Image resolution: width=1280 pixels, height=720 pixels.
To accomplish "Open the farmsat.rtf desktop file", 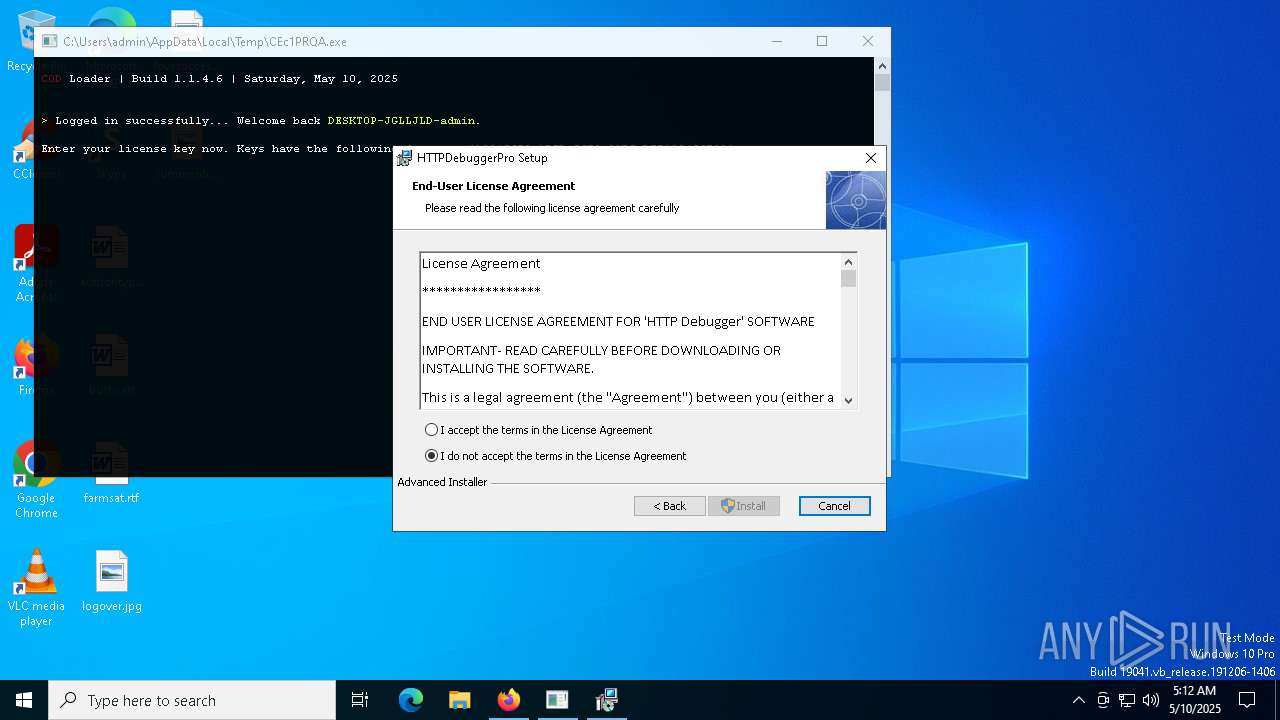I will [x=111, y=473].
